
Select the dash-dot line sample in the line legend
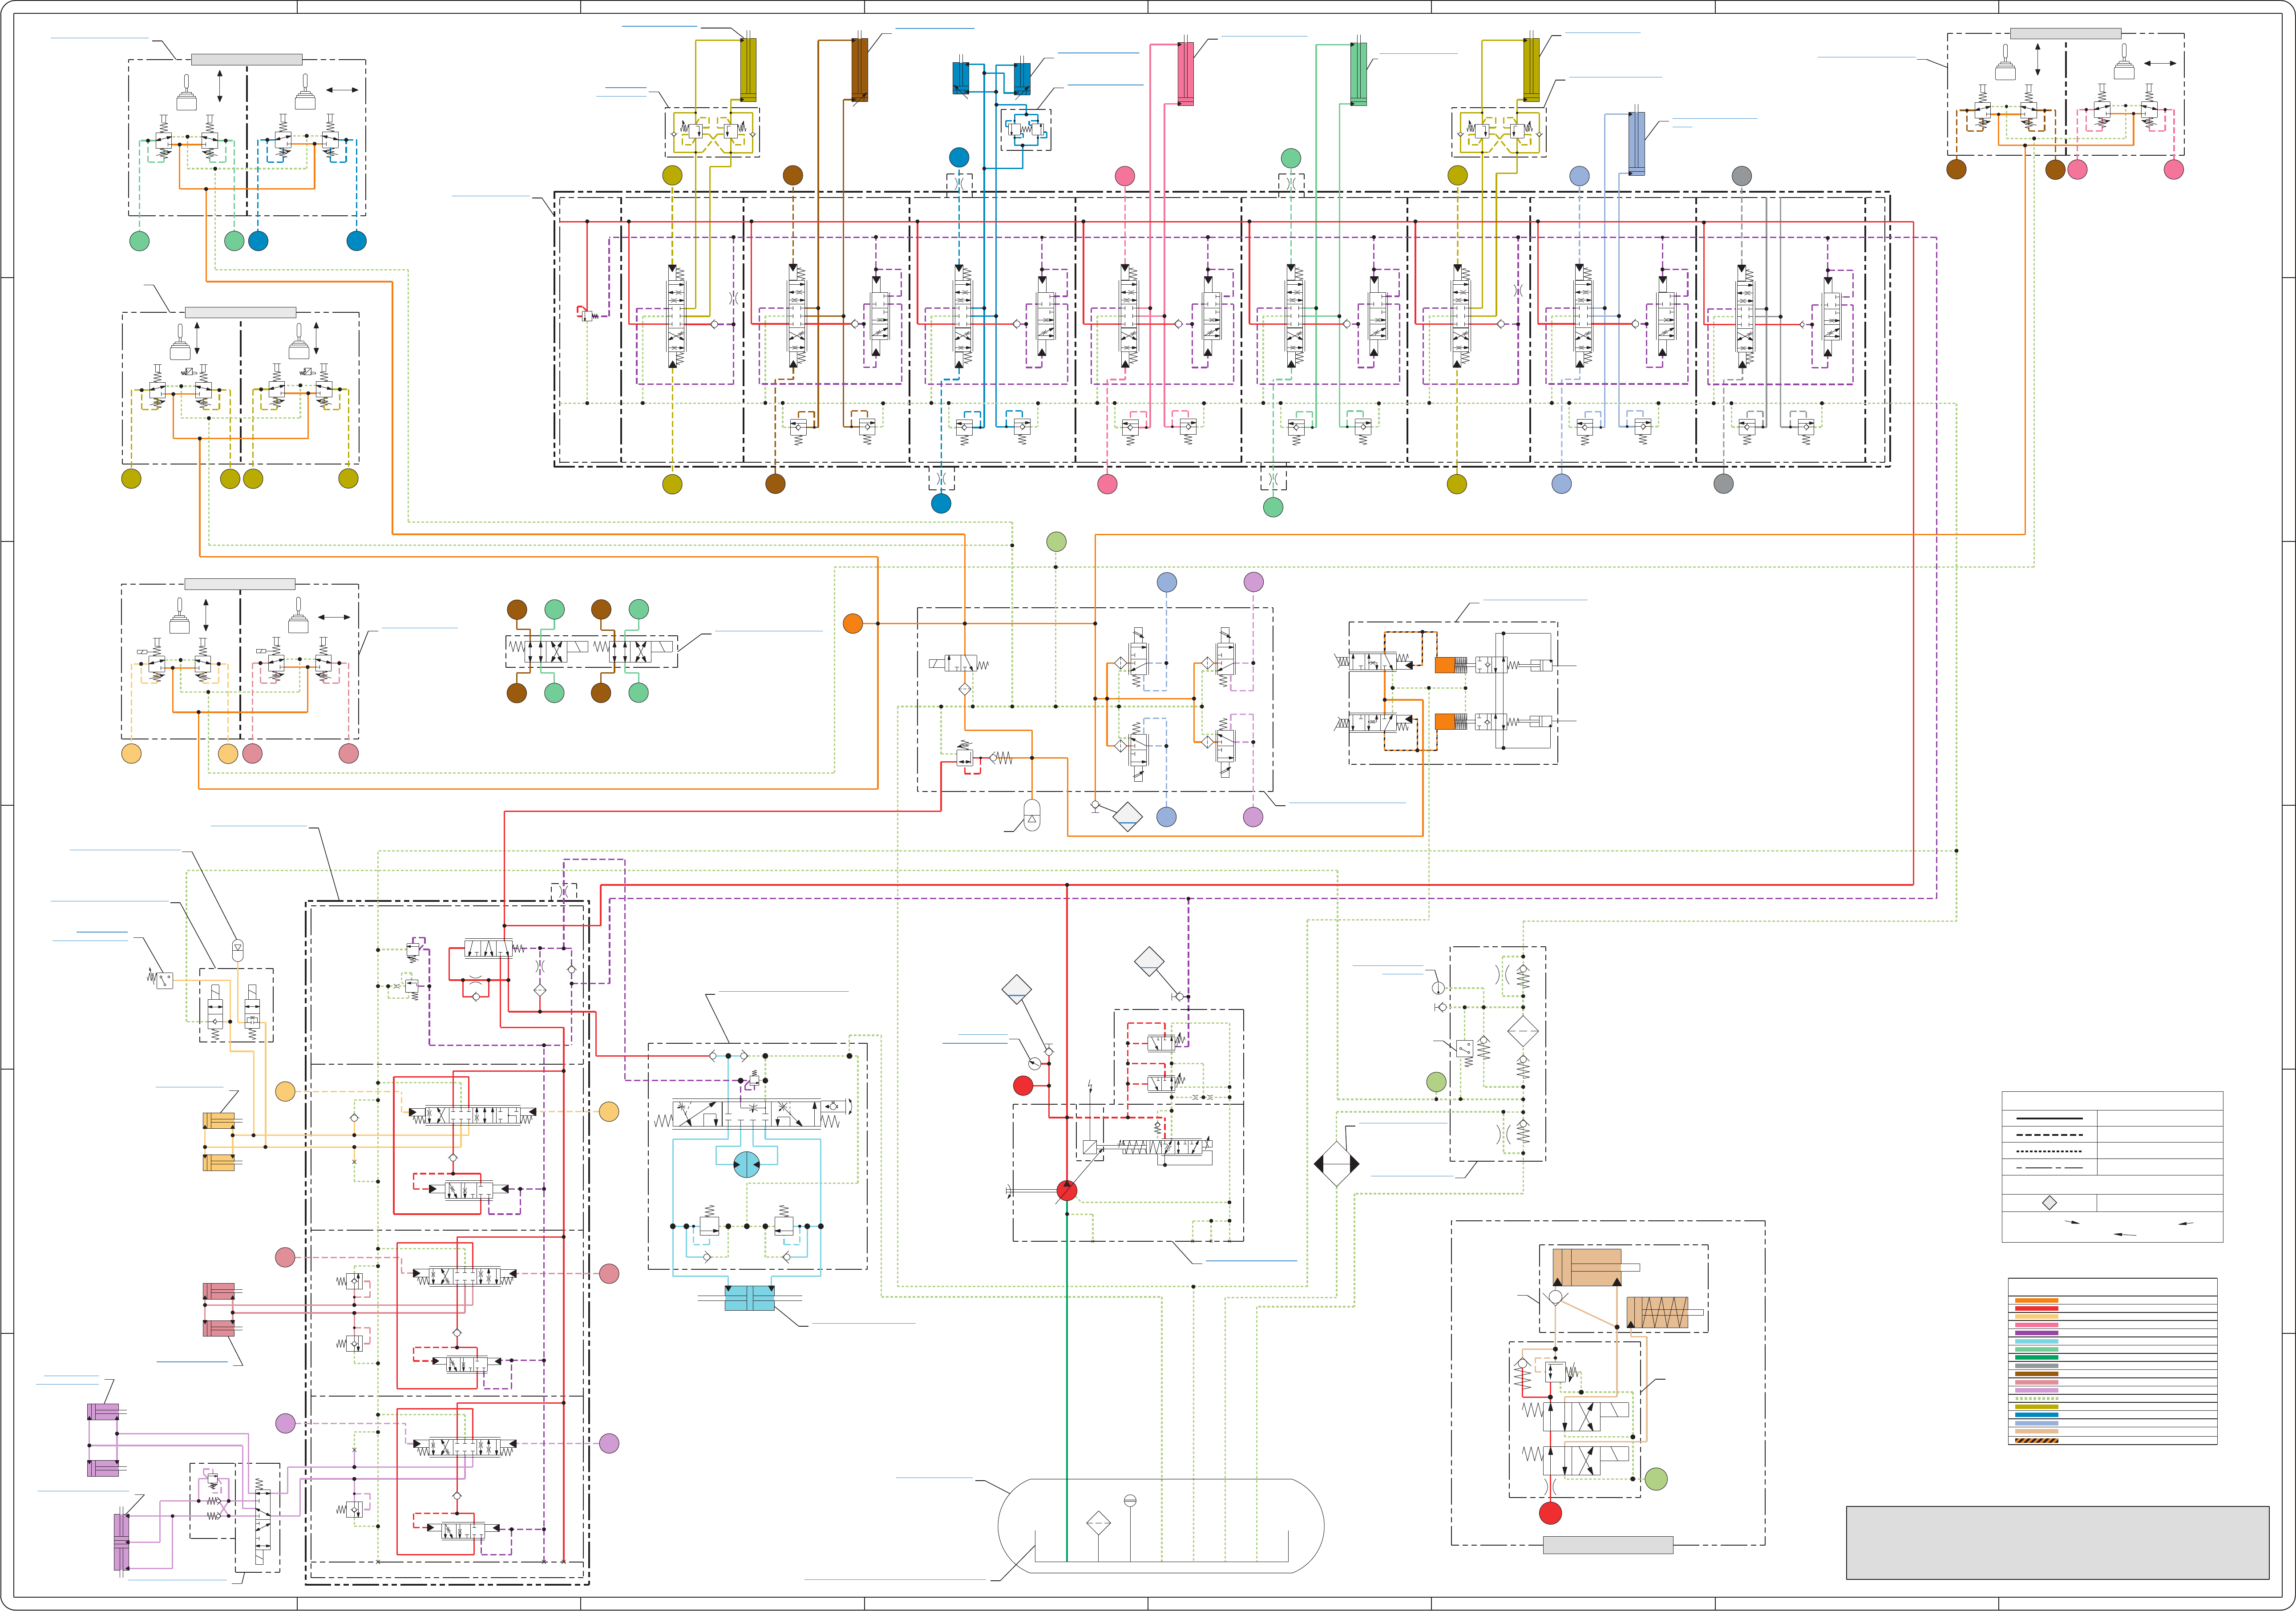(x=2049, y=1168)
